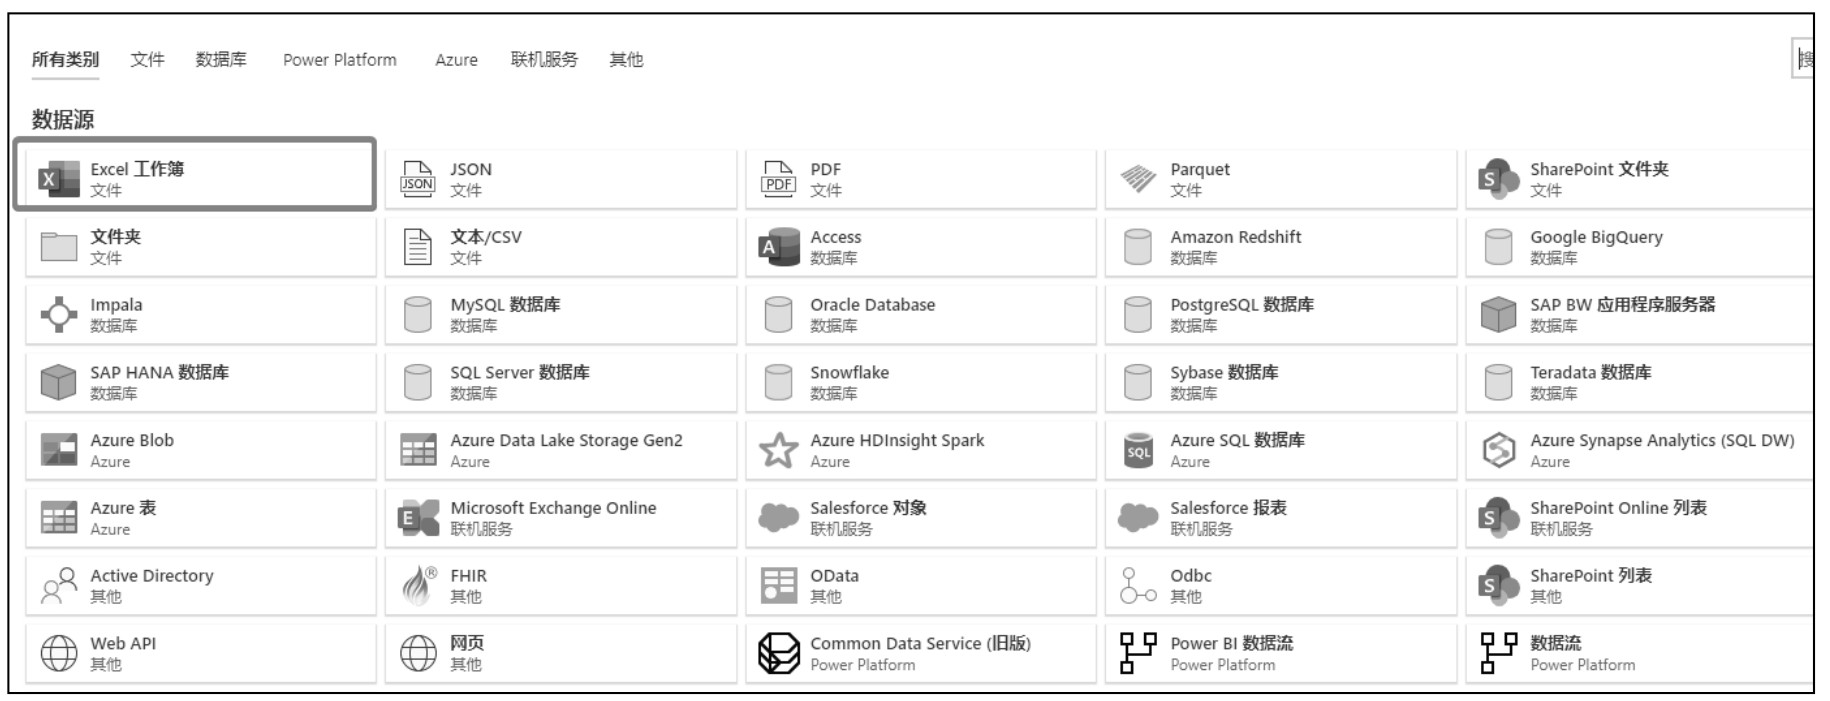Screen dimensions: 1830x701
Task: Choose the FHIR flame icon
Action: [x=418, y=585]
